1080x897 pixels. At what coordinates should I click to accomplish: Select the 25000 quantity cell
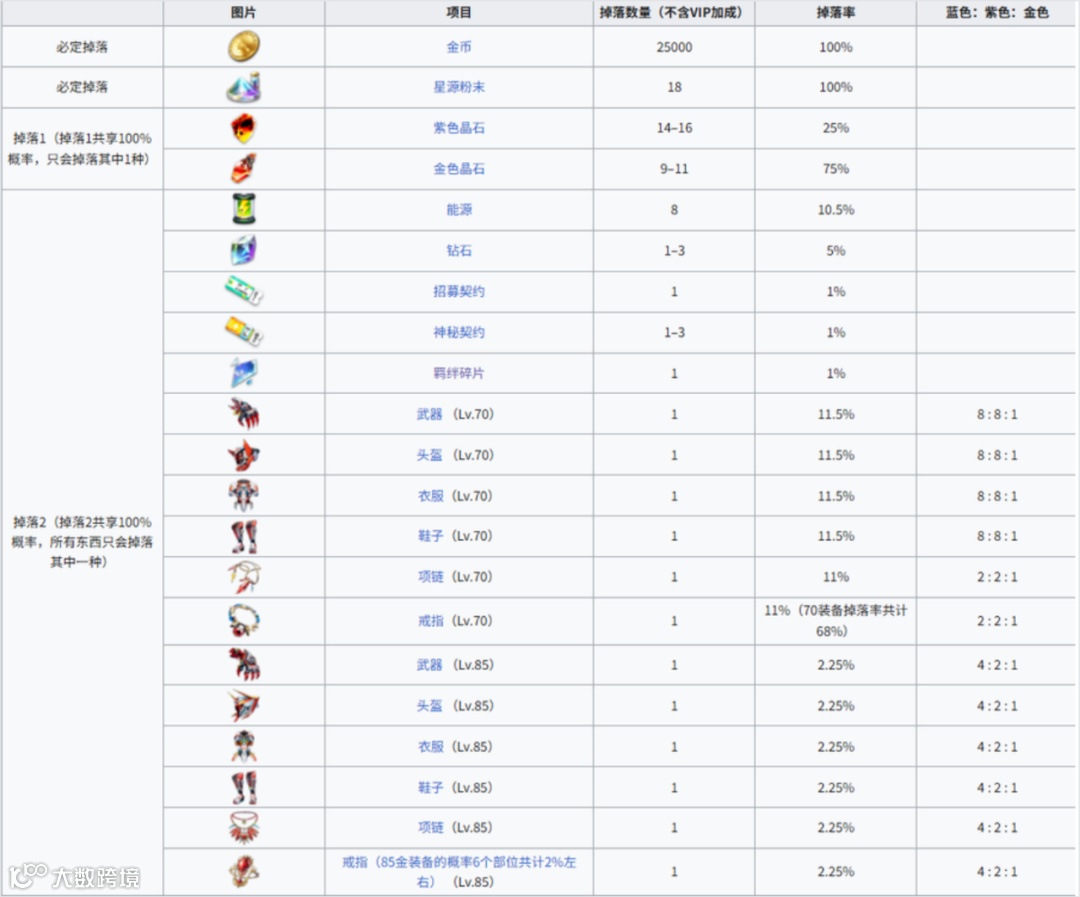coord(674,47)
